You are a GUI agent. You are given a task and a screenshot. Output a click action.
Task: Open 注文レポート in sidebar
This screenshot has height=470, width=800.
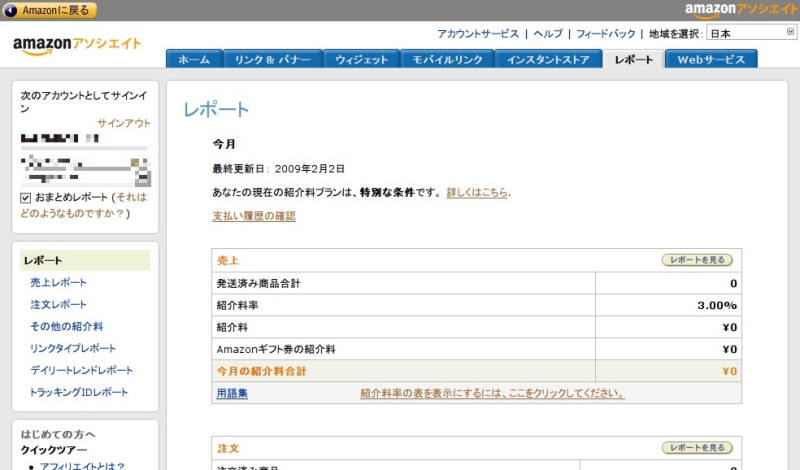point(58,304)
